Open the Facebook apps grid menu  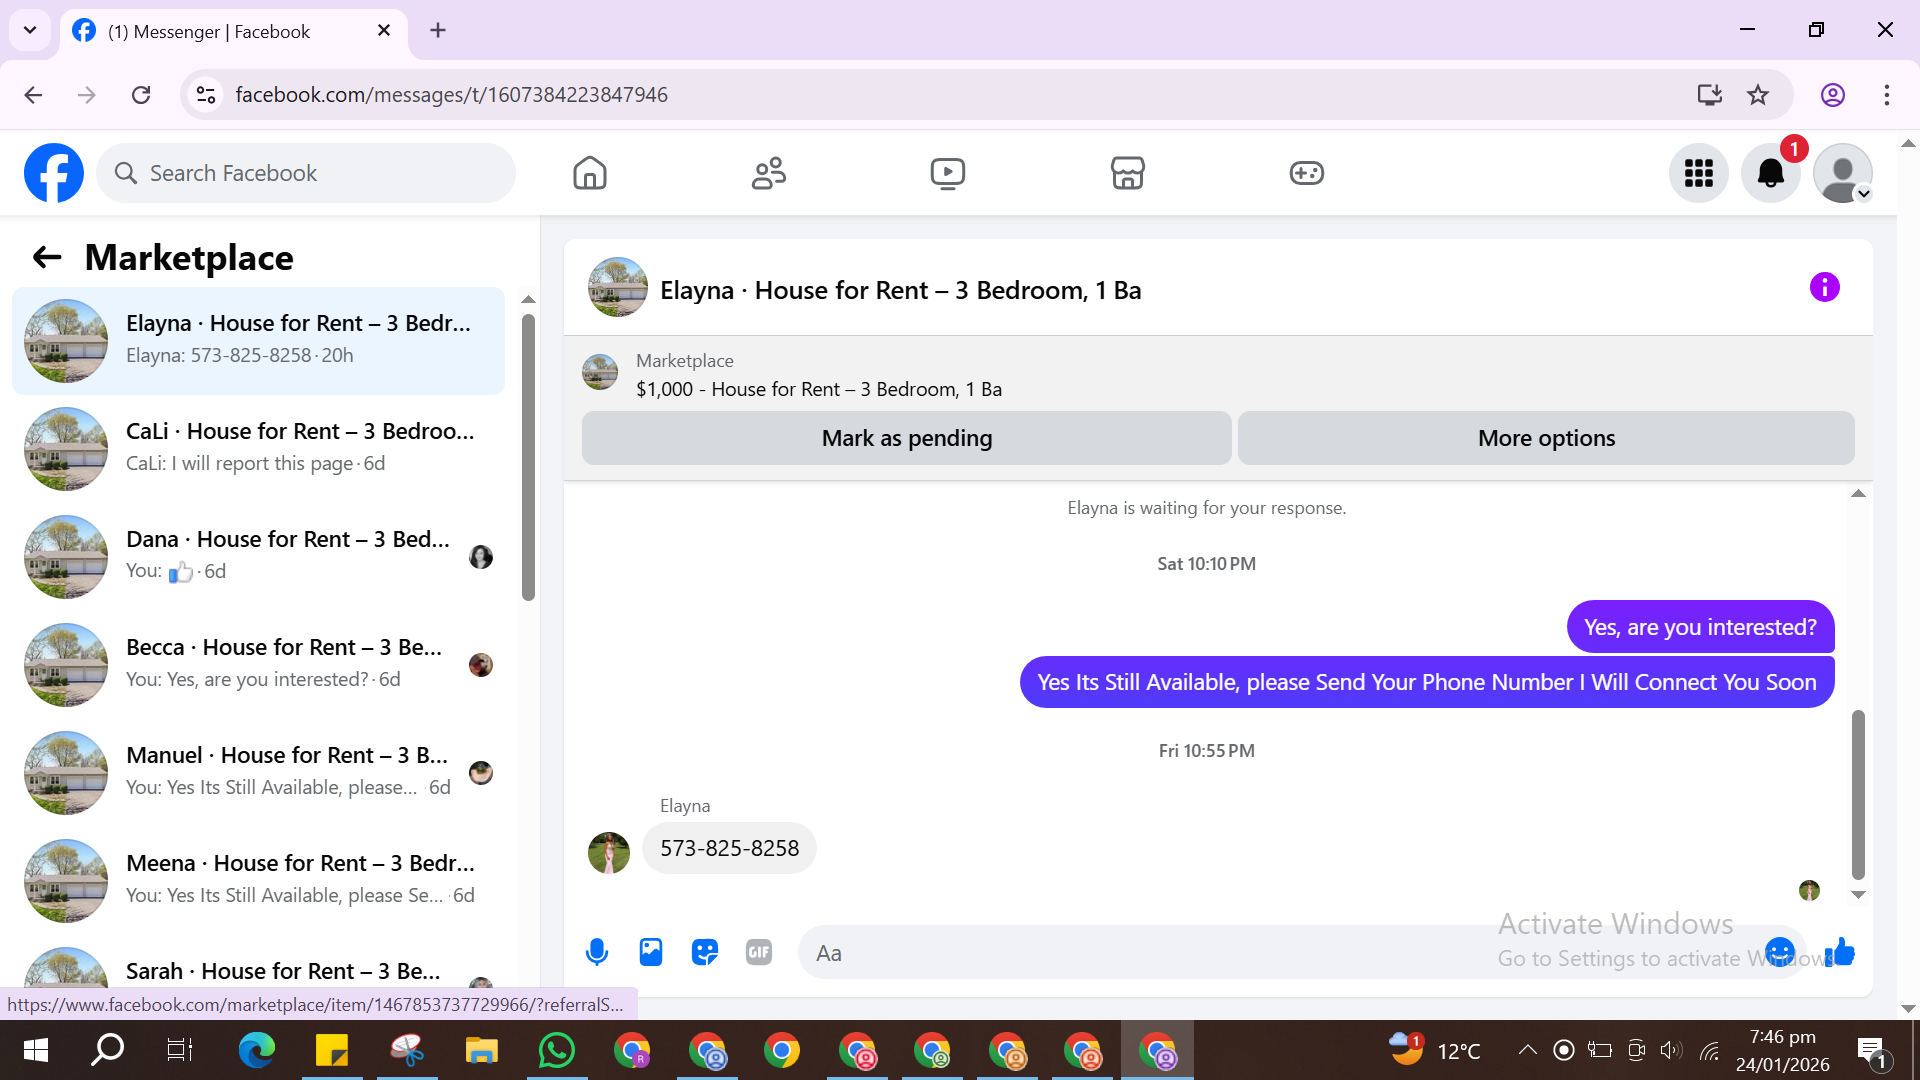(1698, 174)
